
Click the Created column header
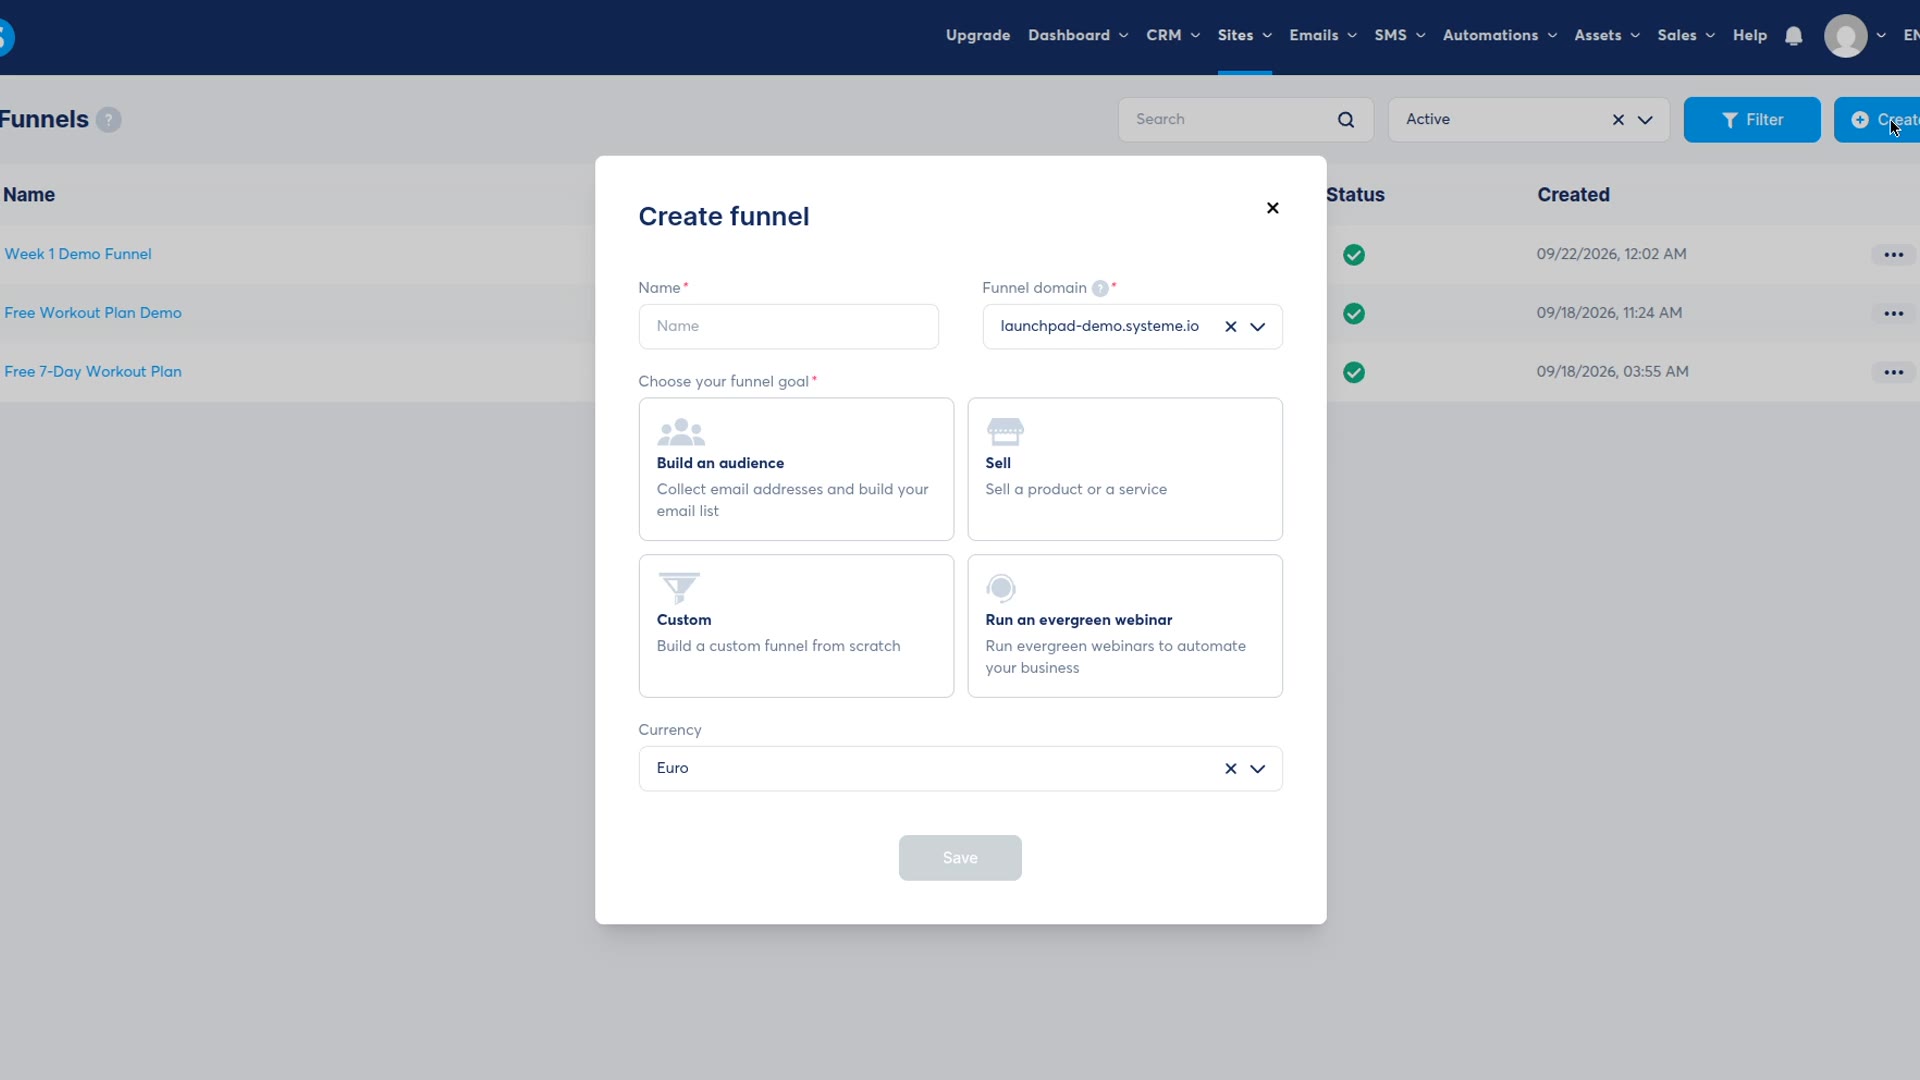(1573, 195)
